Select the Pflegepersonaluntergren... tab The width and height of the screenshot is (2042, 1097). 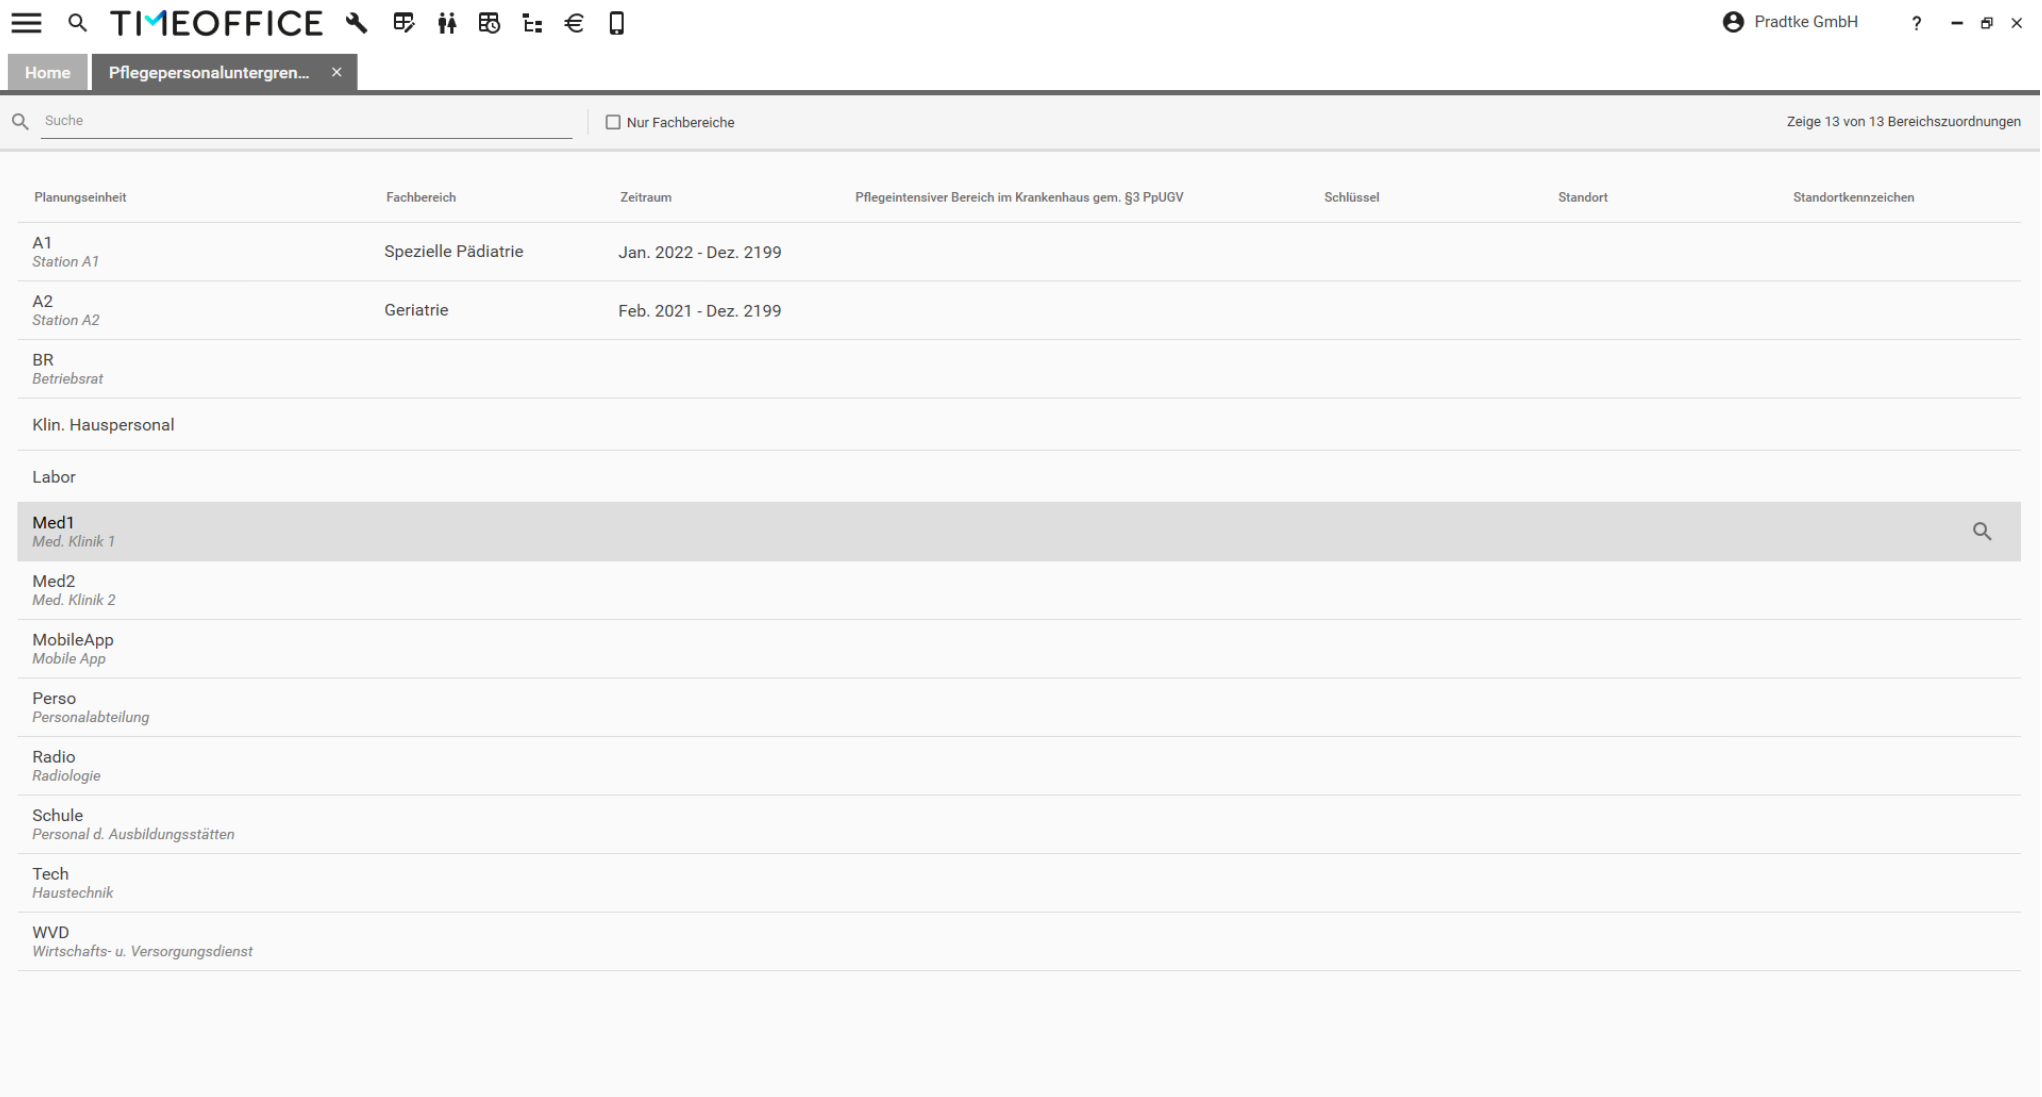click(209, 73)
